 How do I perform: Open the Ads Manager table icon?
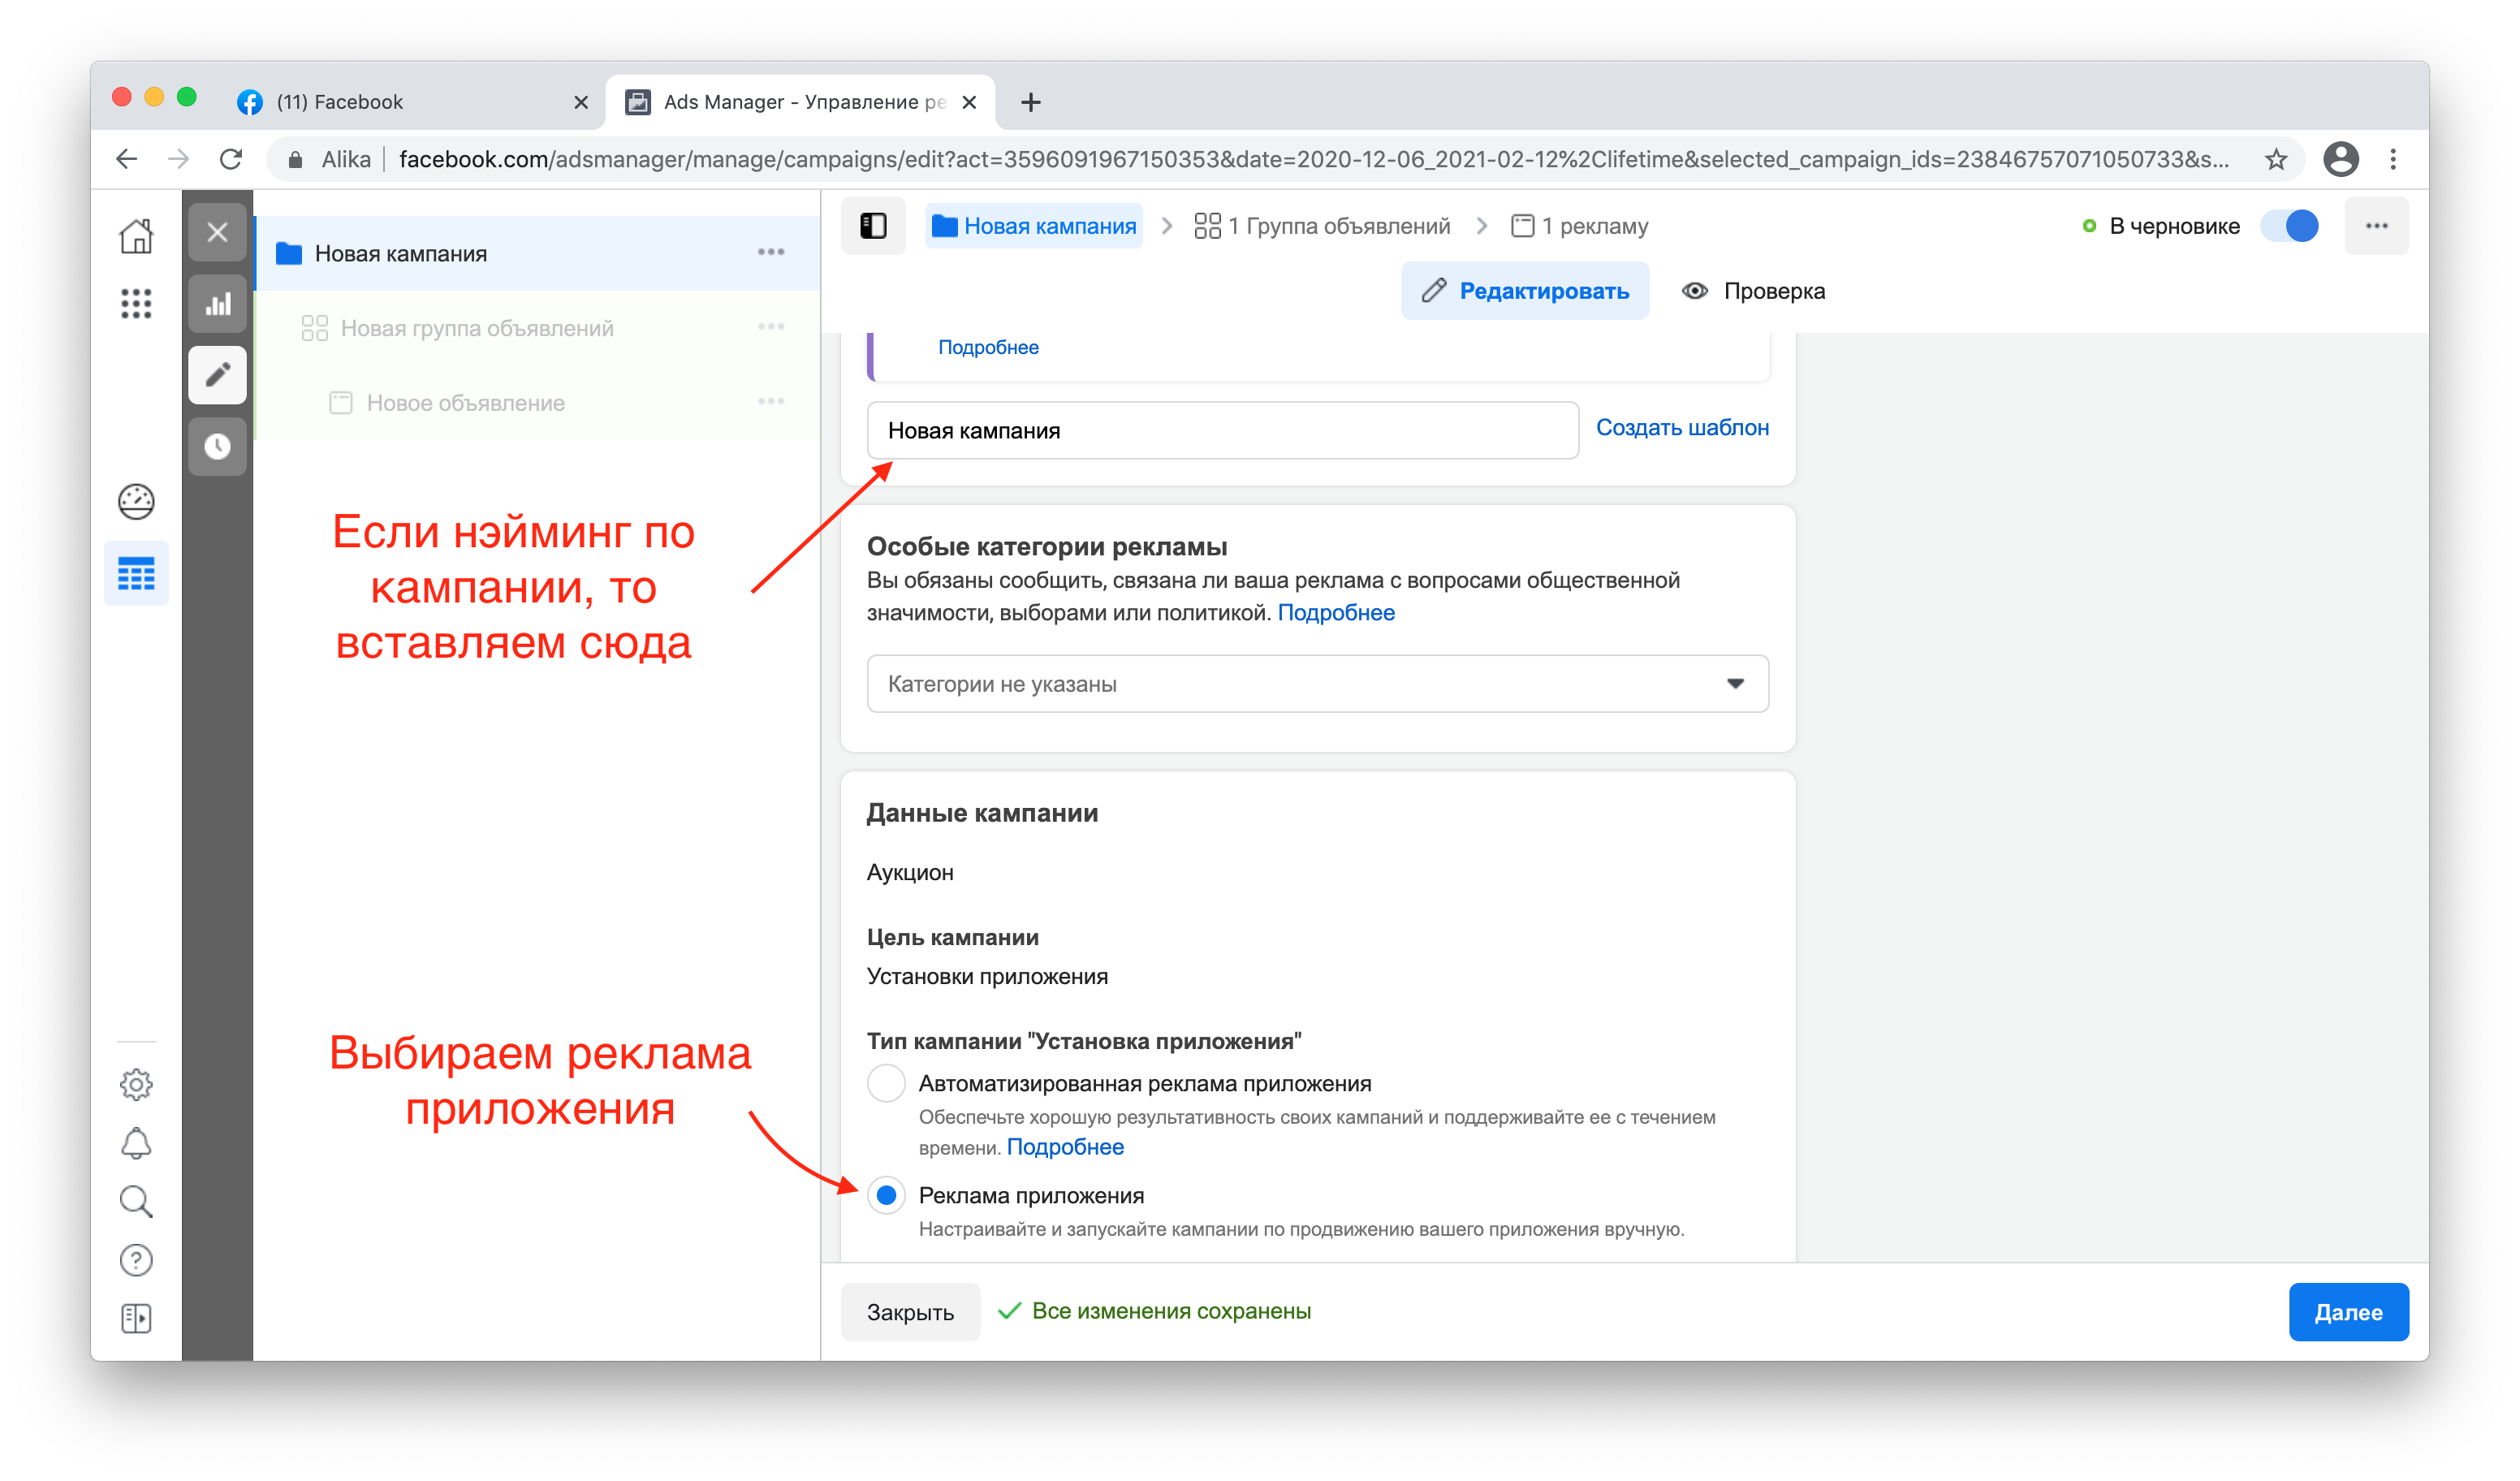pos(136,574)
